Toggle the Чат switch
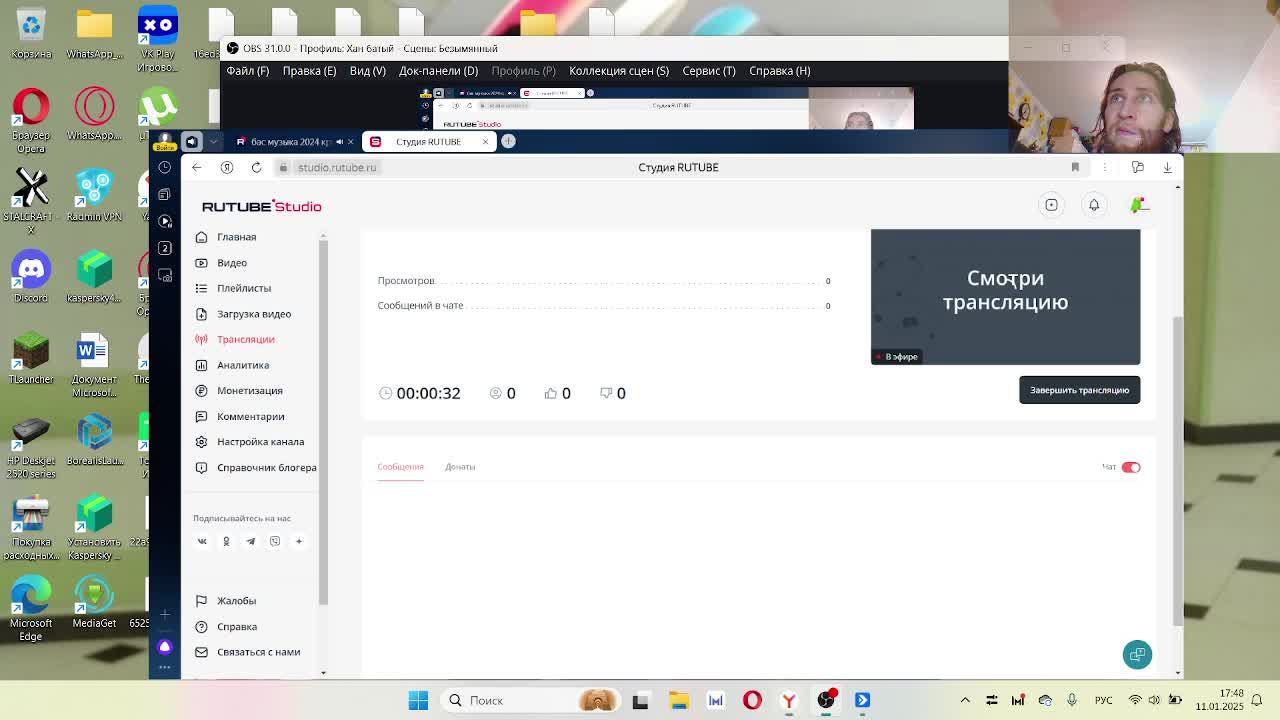The image size is (1280, 720). [x=1131, y=467]
